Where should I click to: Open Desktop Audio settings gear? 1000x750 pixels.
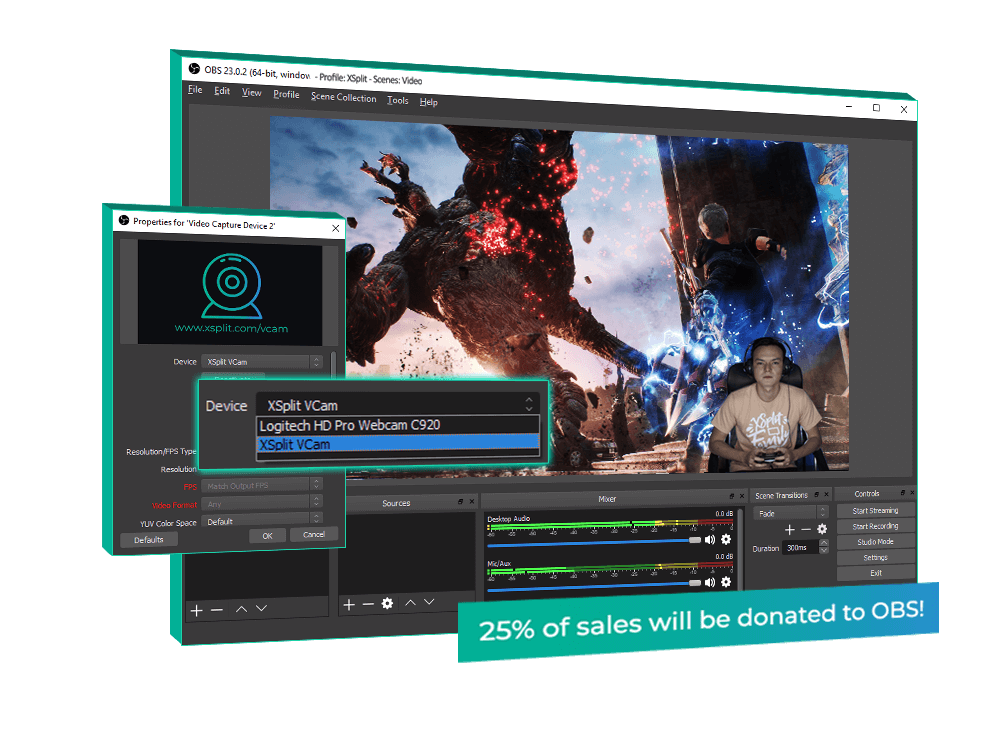726,540
